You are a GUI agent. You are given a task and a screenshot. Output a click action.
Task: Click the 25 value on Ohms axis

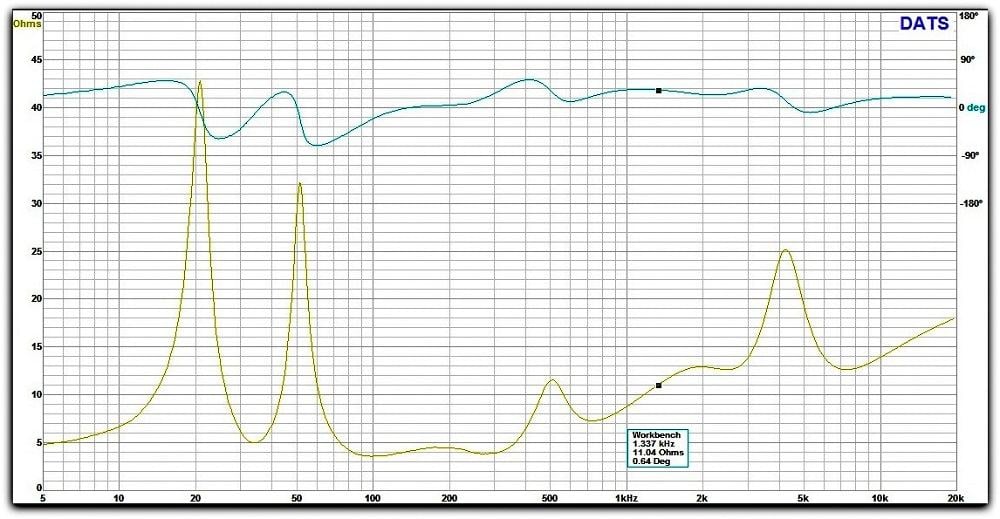36,251
